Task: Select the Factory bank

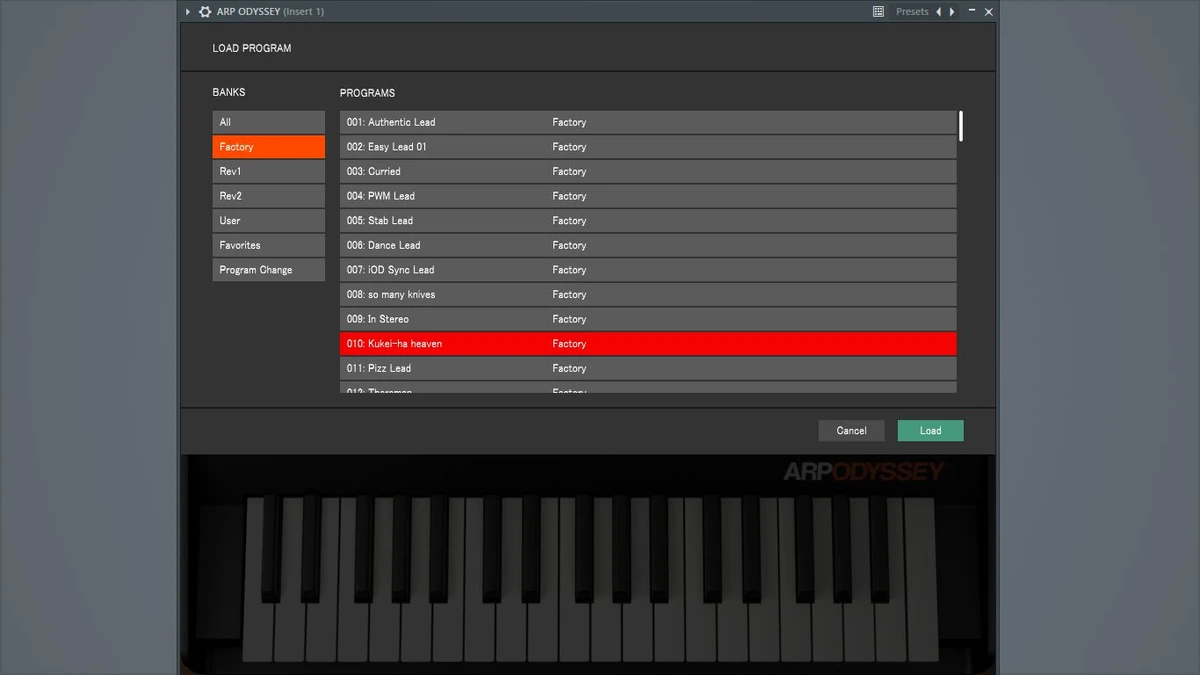Action: 269,147
